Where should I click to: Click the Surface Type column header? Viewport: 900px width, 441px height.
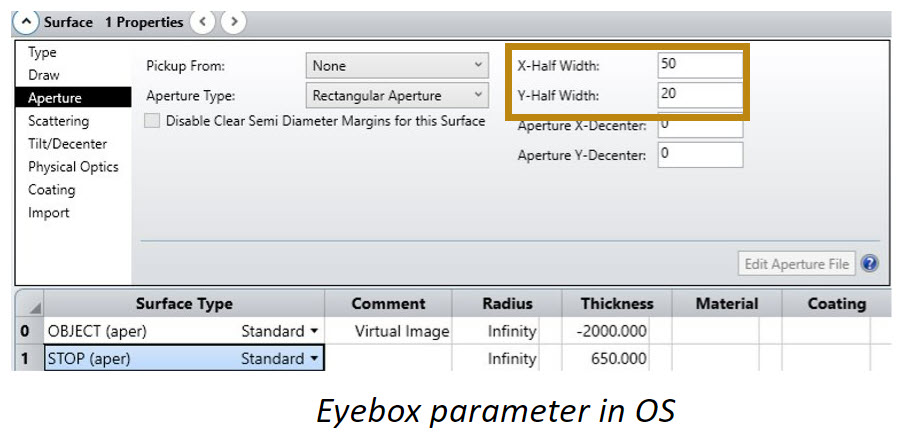[x=184, y=303]
